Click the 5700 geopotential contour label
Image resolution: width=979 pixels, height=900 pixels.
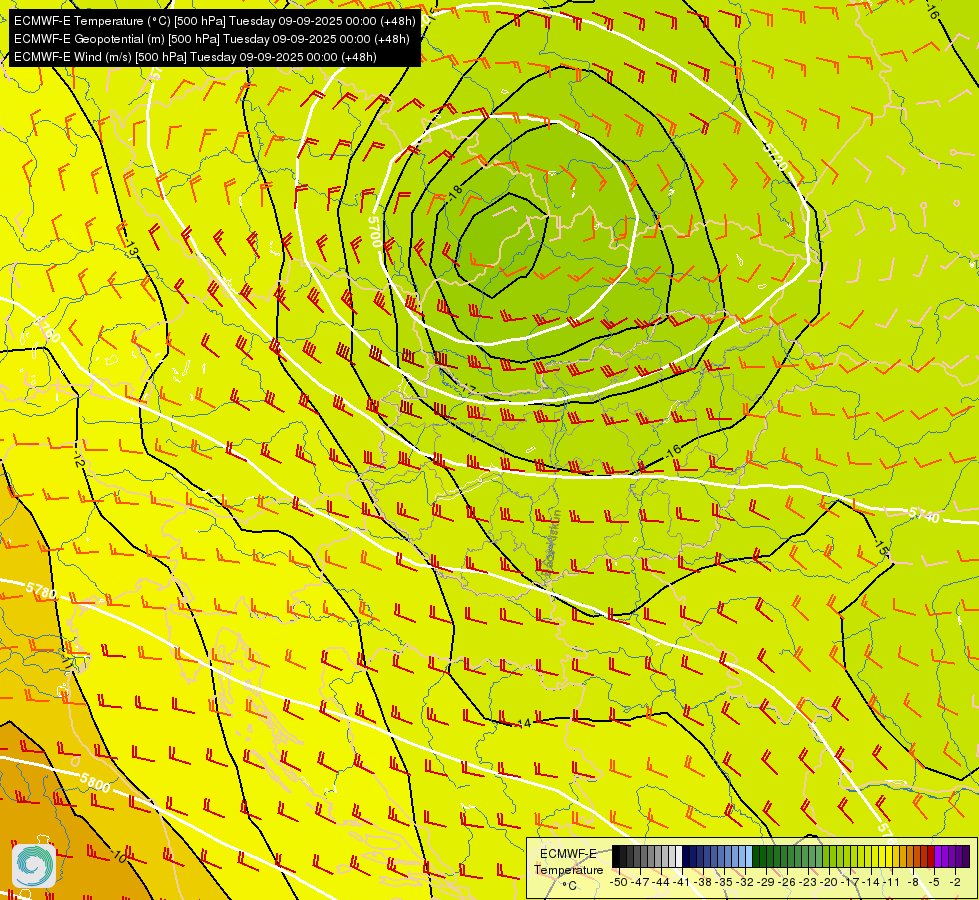pyautogui.click(x=375, y=232)
